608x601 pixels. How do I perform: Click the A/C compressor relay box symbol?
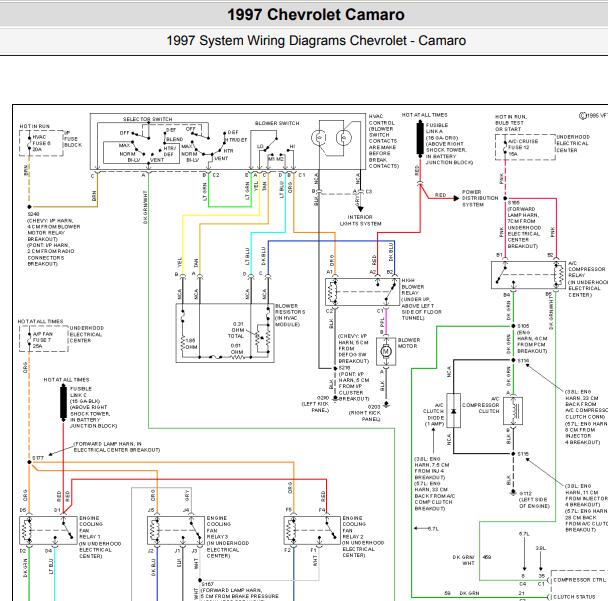click(529, 275)
